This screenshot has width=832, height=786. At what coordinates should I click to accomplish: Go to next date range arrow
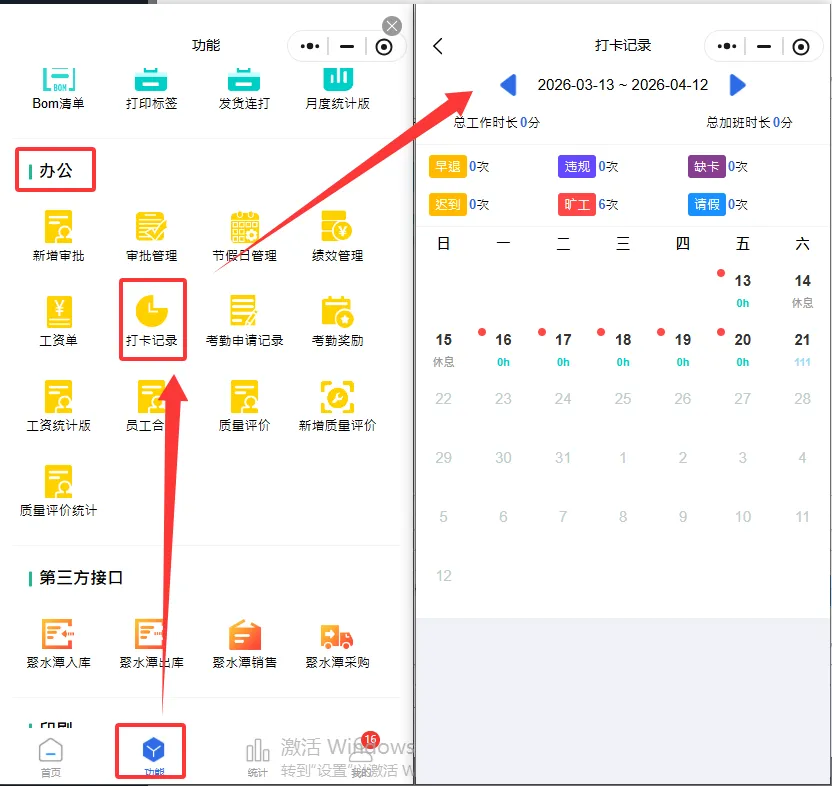click(x=738, y=85)
